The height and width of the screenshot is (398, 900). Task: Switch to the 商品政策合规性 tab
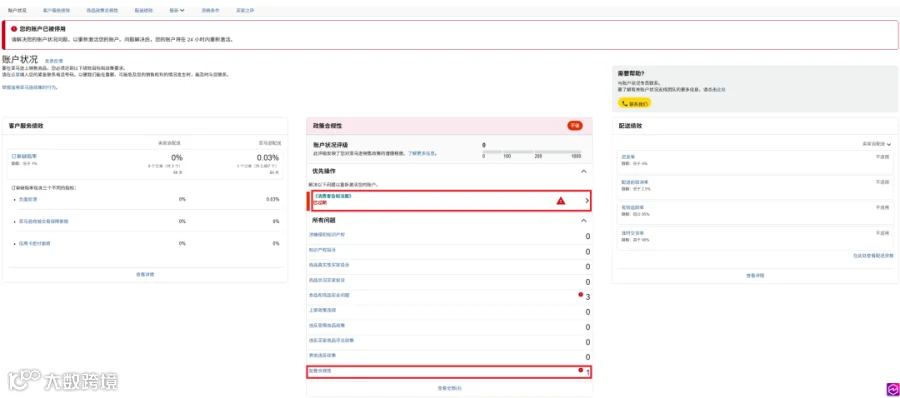point(102,10)
